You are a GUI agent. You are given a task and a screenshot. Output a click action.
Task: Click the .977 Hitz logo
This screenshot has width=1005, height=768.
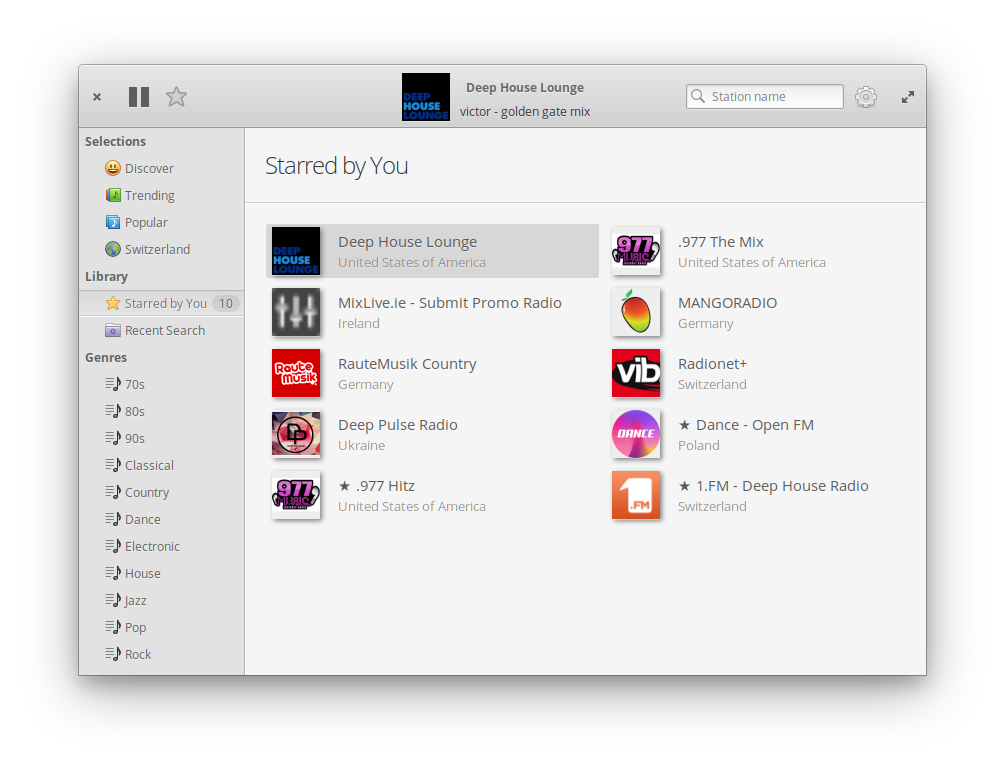pyautogui.click(x=296, y=495)
